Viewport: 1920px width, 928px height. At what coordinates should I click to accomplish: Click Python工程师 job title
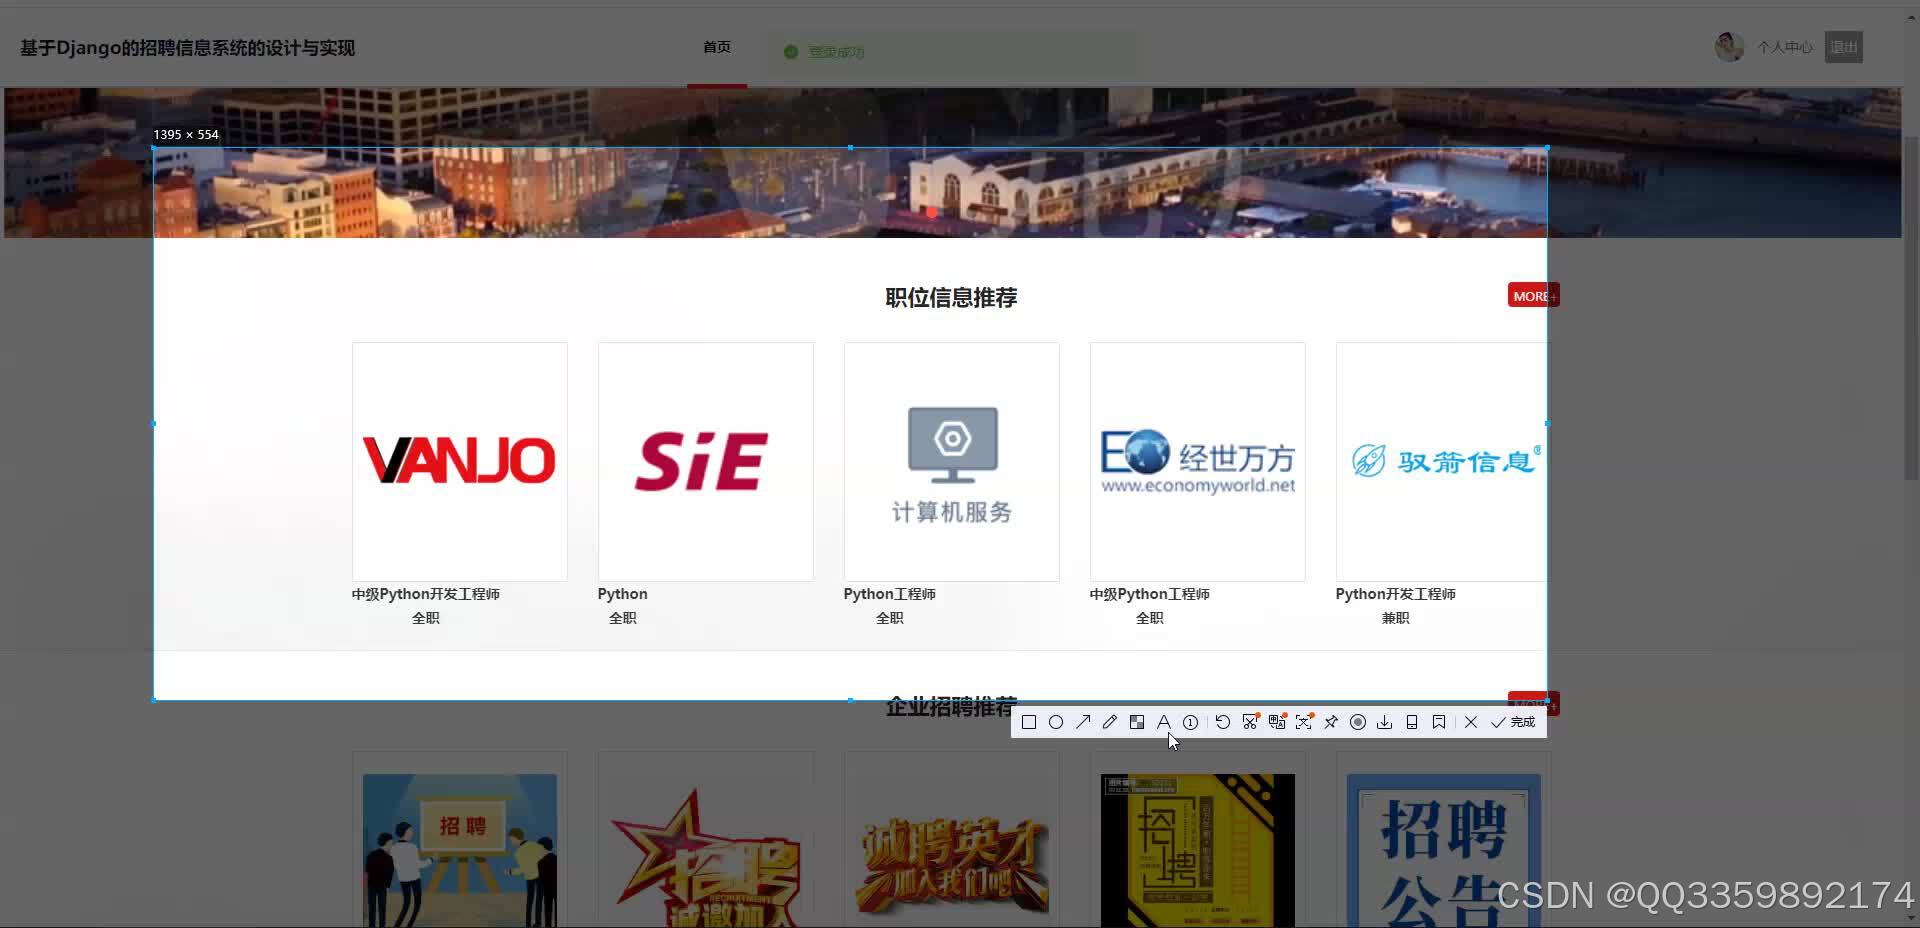(890, 594)
